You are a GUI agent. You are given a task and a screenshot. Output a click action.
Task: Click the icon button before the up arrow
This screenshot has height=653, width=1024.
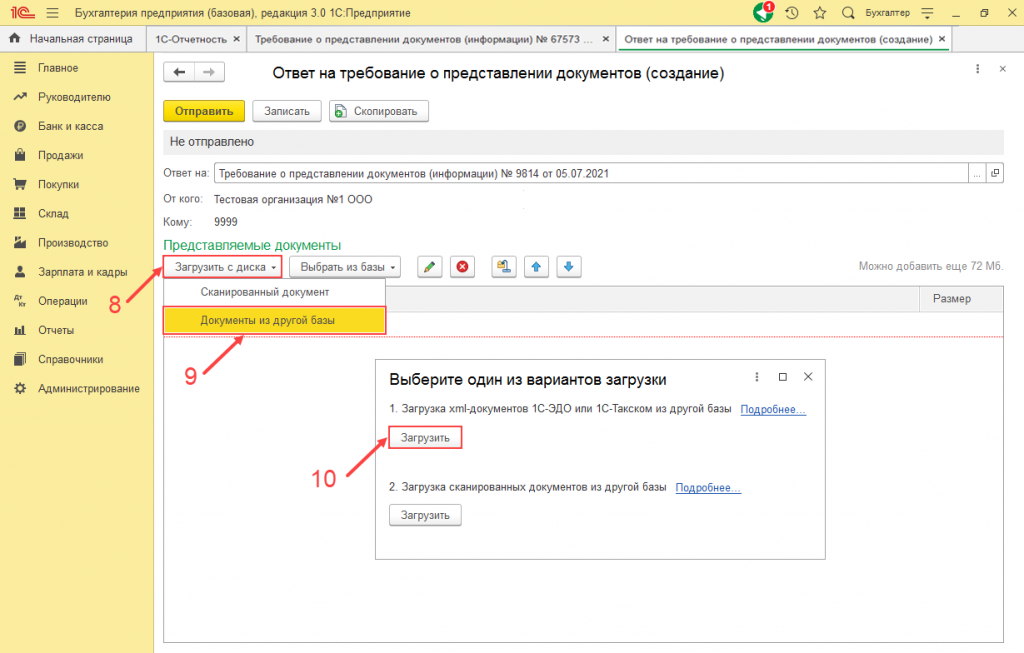(504, 267)
